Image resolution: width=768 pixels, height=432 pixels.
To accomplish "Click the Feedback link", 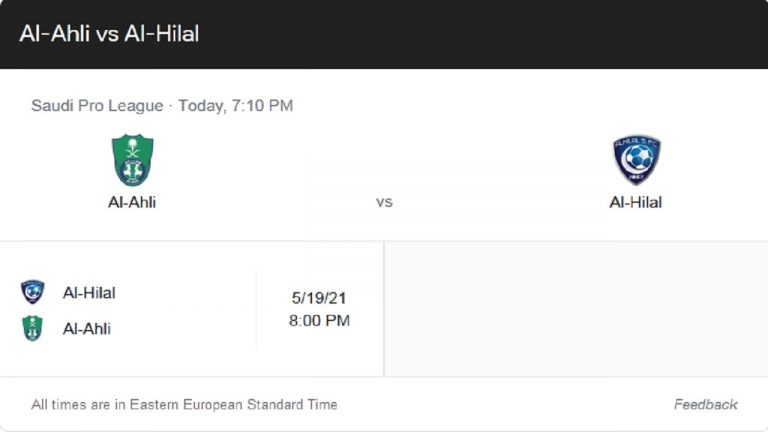I will [705, 405].
